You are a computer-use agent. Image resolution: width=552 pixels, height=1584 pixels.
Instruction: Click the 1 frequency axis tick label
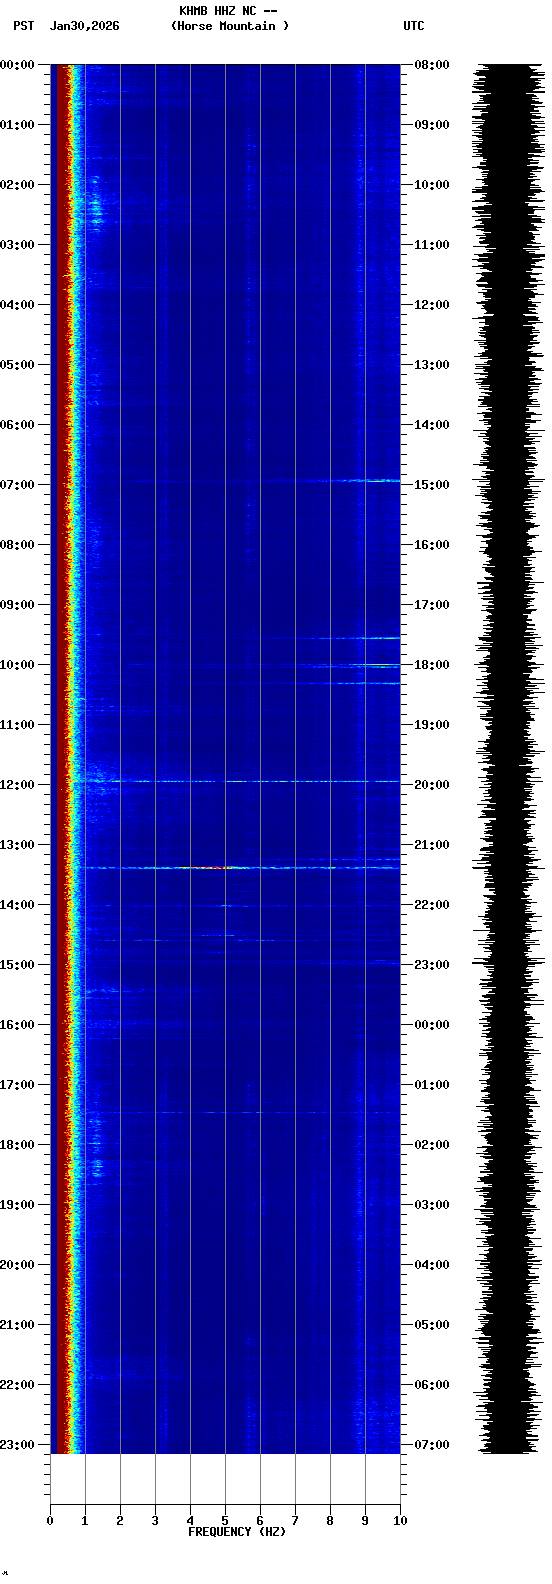85,1521
